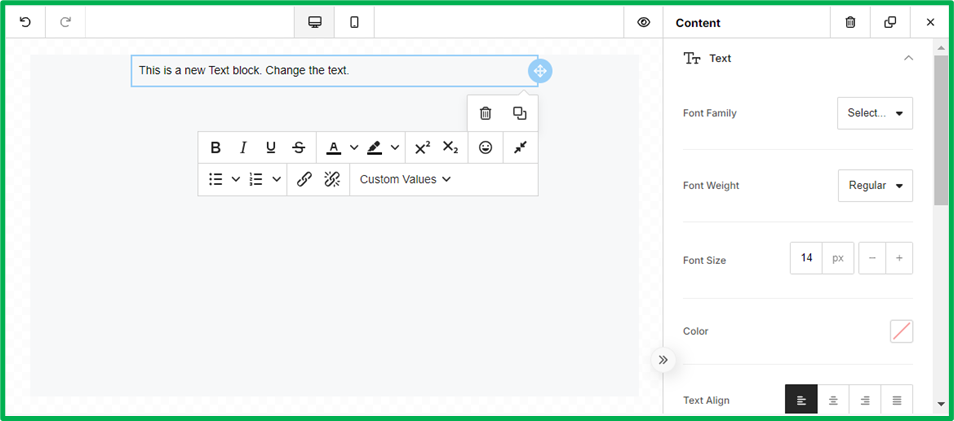Collapse sidebar with double-chevron button
Viewport: 954px width, 421px height.
(663, 360)
